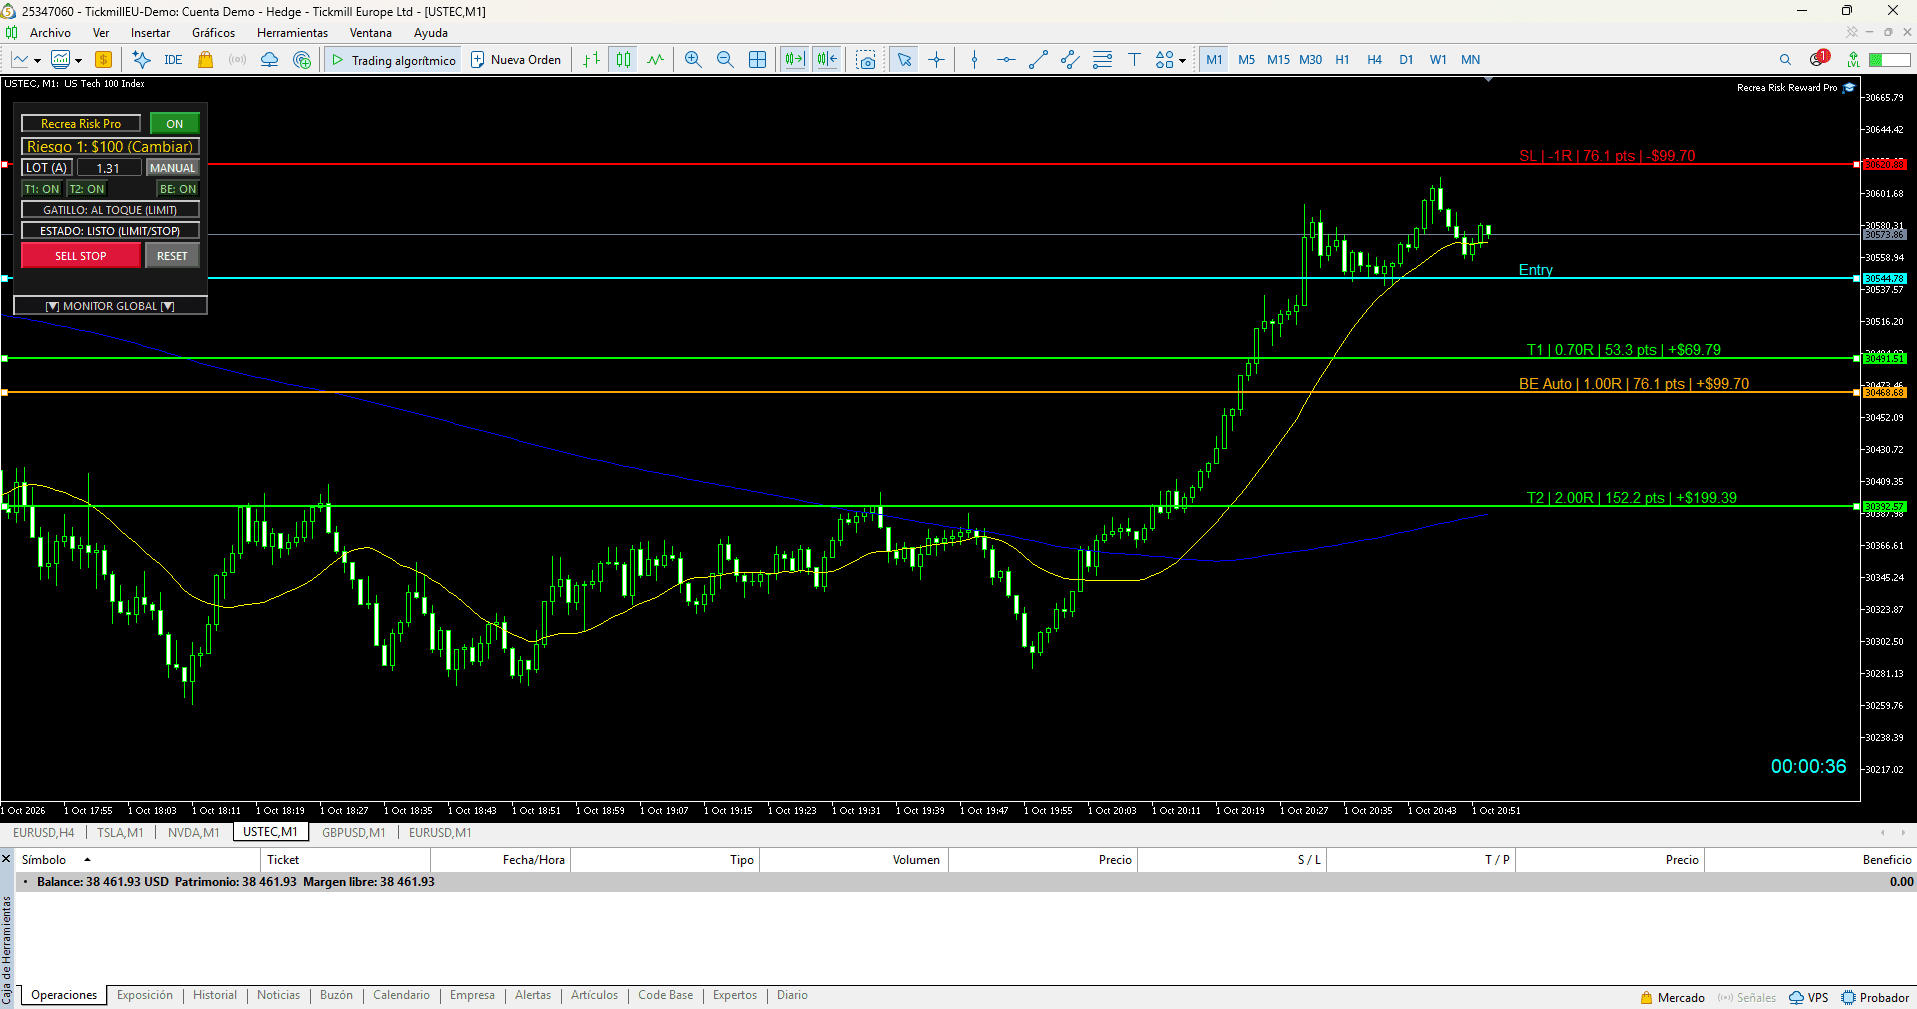Open the VPS cloud icon in toolbar
Image resolution: width=1917 pixels, height=1009 pixels.
[269, 60]
